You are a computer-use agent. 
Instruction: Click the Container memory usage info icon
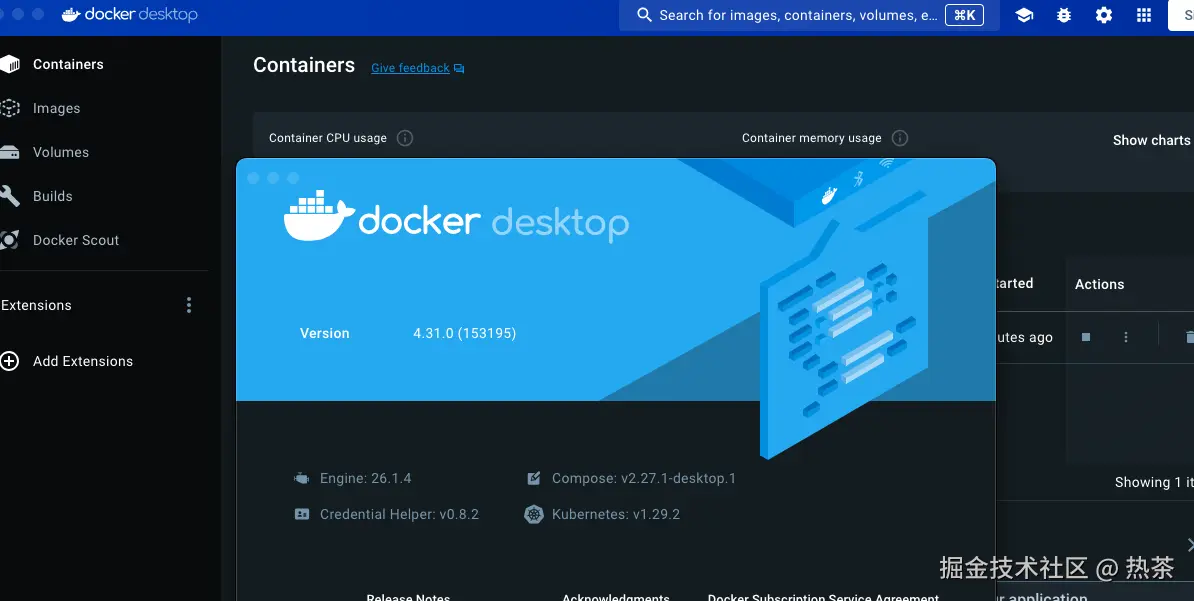point(900,138)
